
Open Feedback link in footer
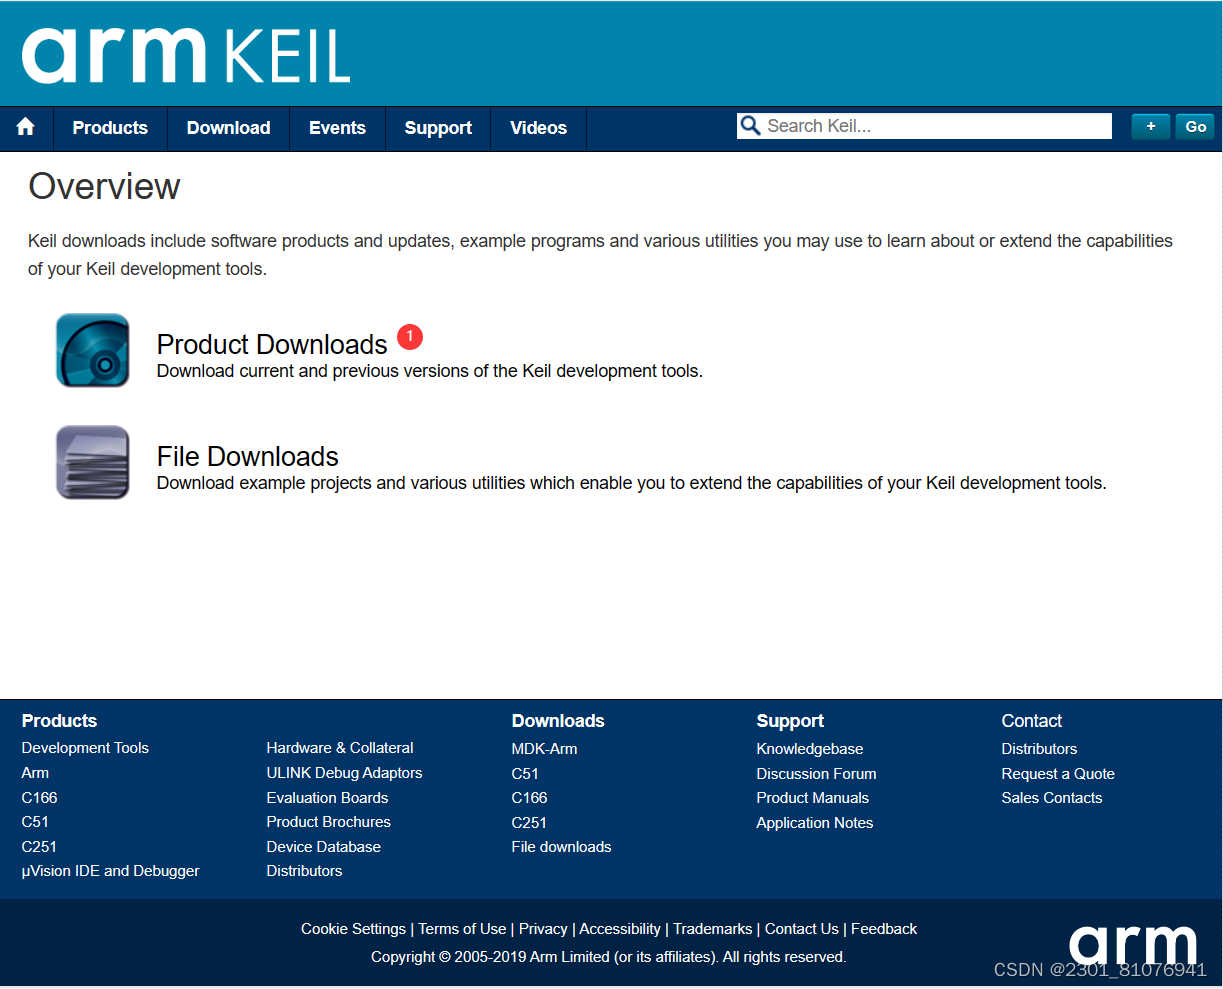click(884, 929)
